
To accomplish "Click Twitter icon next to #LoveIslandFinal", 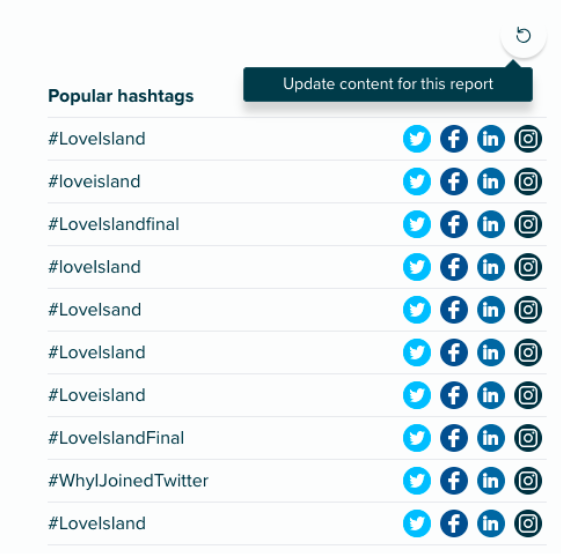I will pyautogui.click(x=417, y=438).
